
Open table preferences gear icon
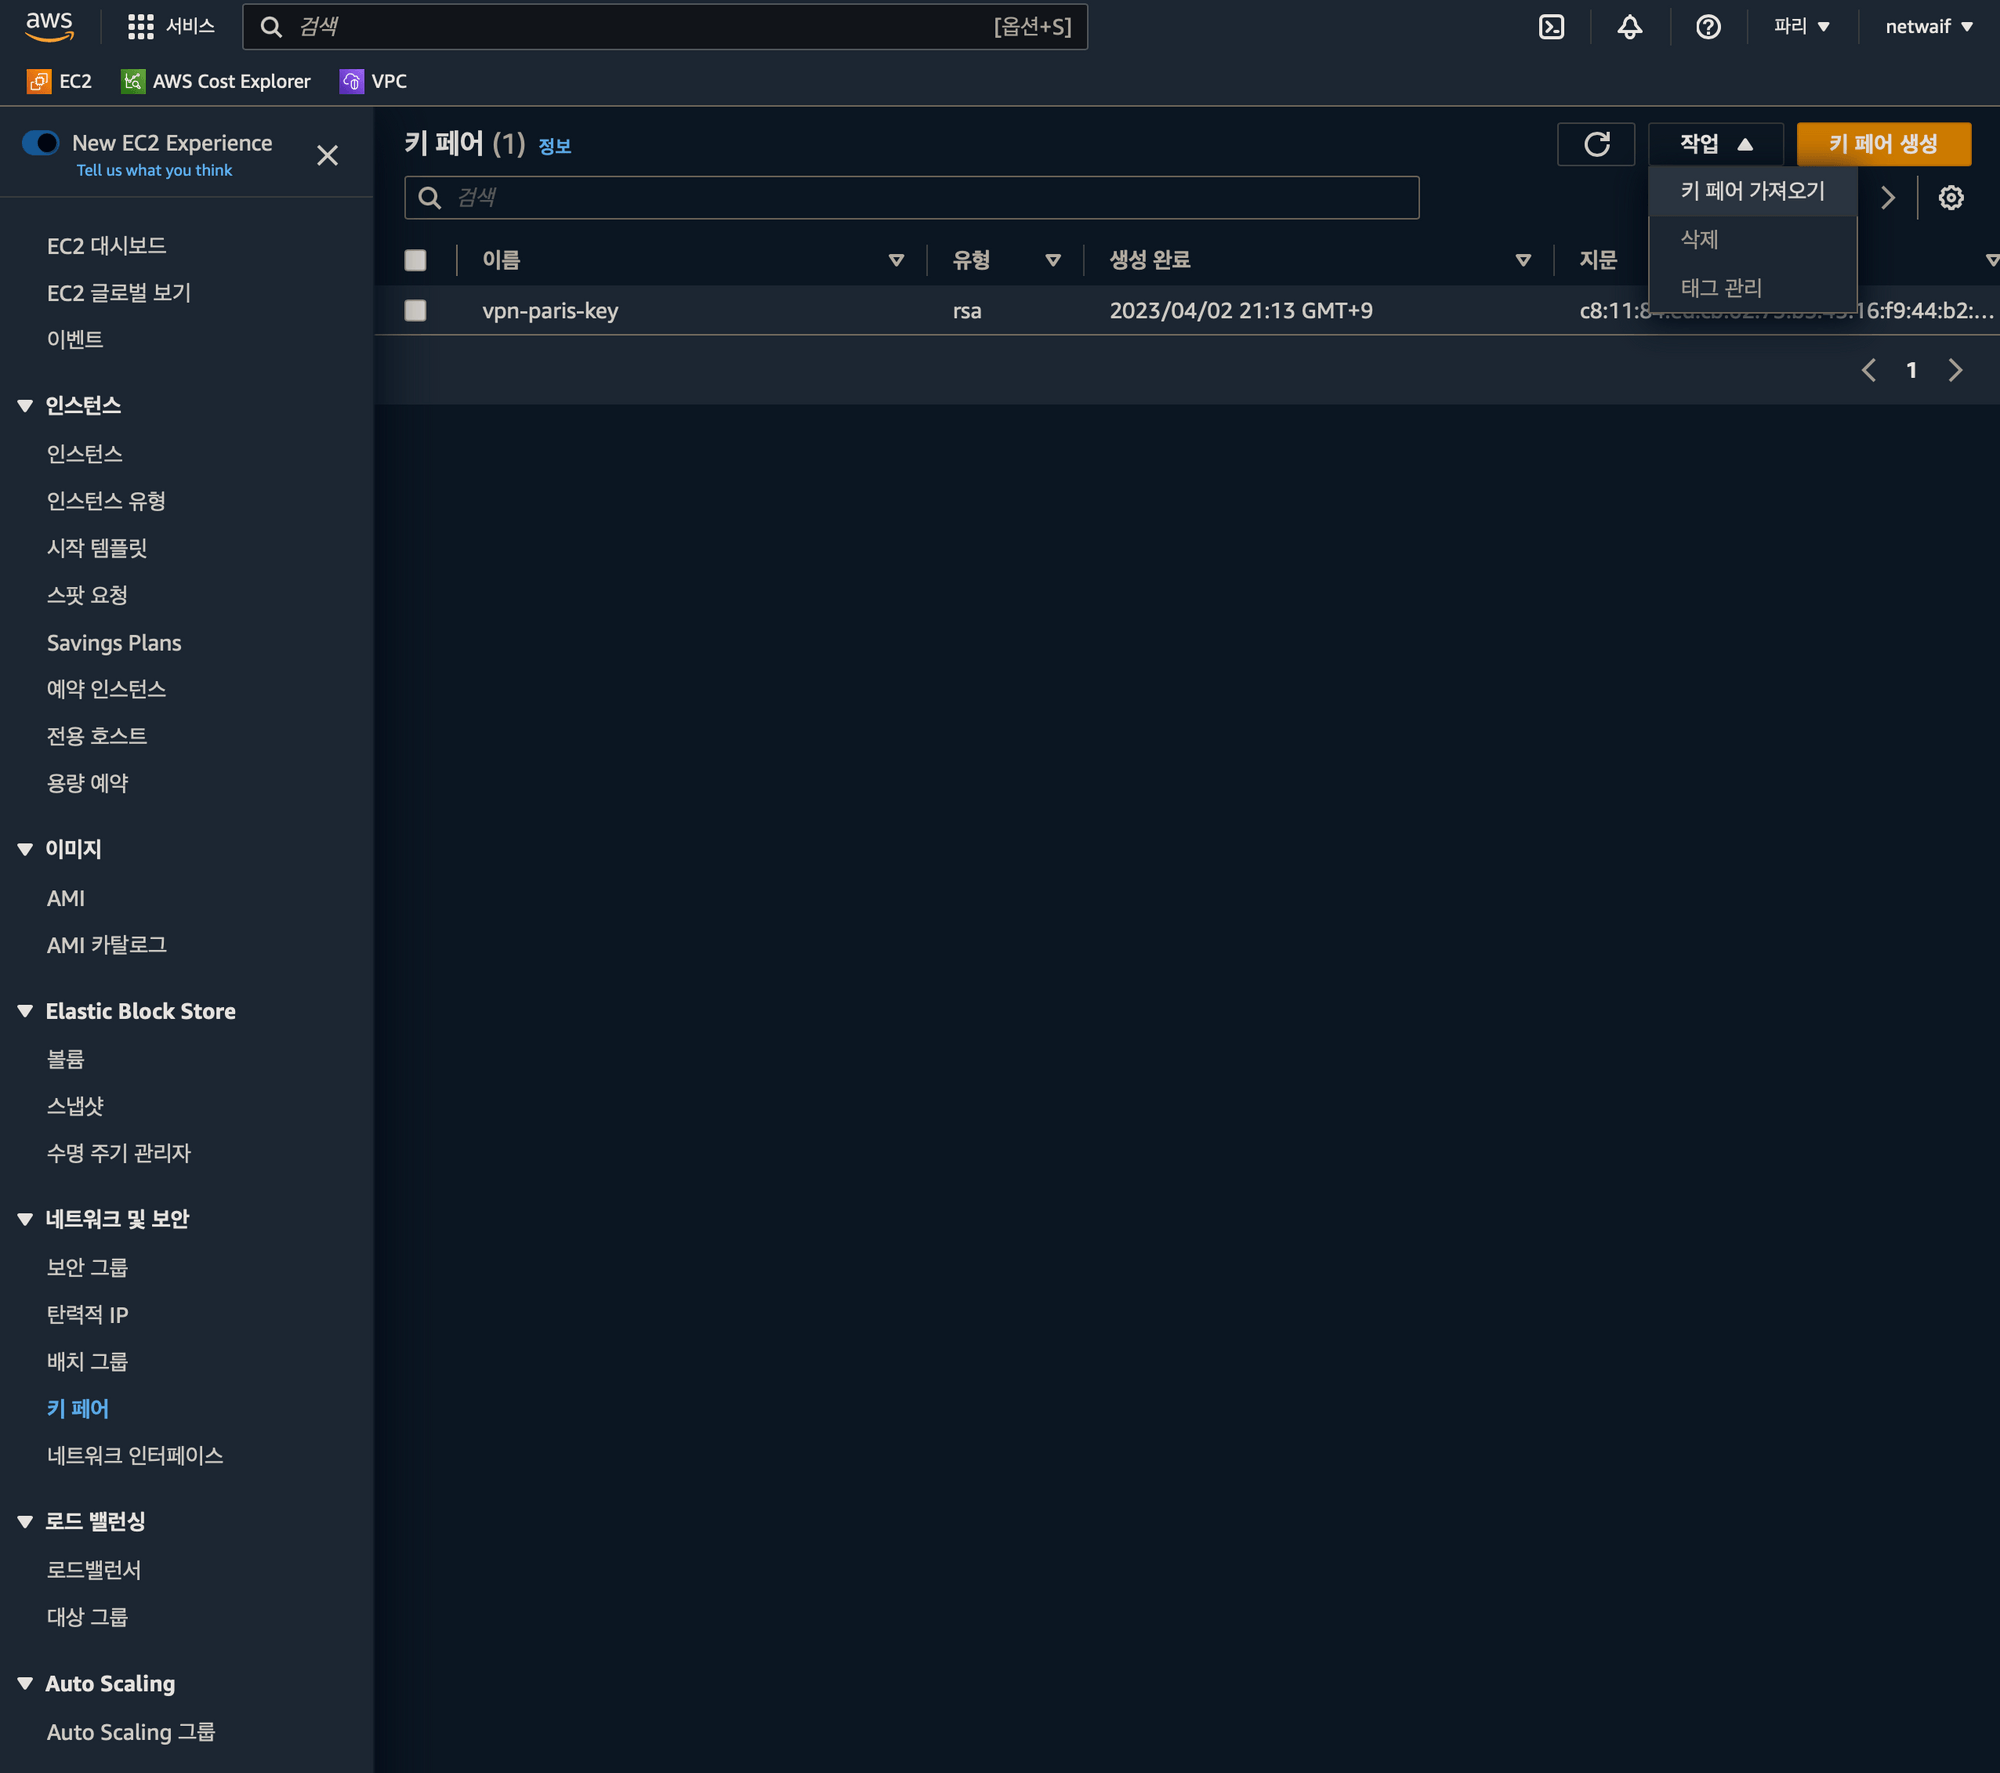(x=1951, y=198)
